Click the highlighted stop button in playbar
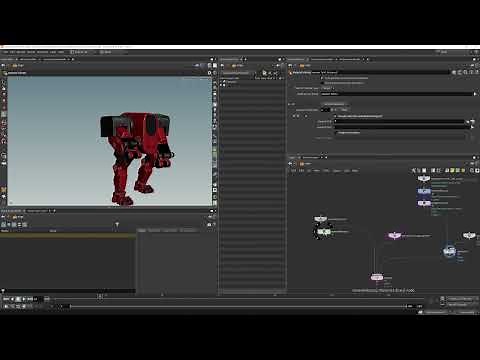480x360 pixels. [x=18, y=299]
